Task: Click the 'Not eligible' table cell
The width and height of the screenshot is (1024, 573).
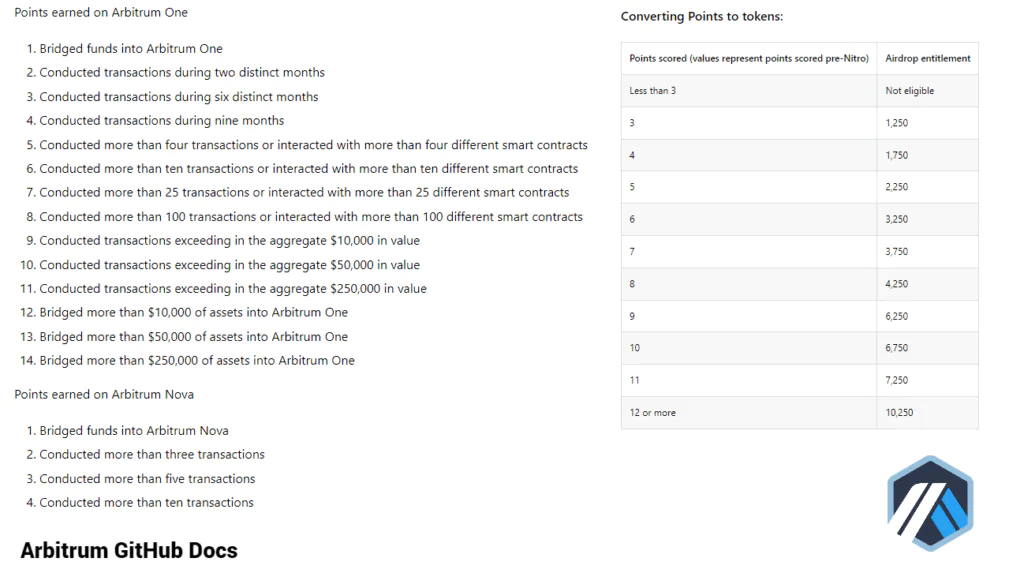Action: tap(909, 91)
